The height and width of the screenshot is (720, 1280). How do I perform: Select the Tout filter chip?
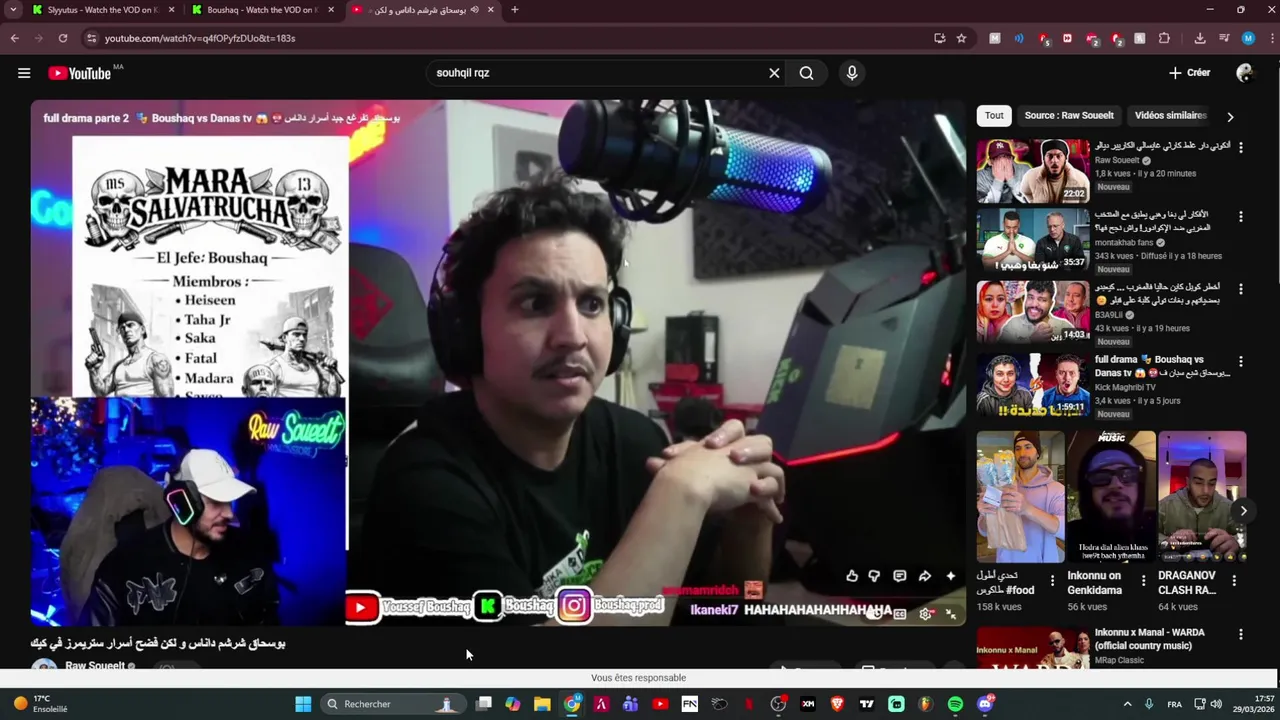[994, 115]
